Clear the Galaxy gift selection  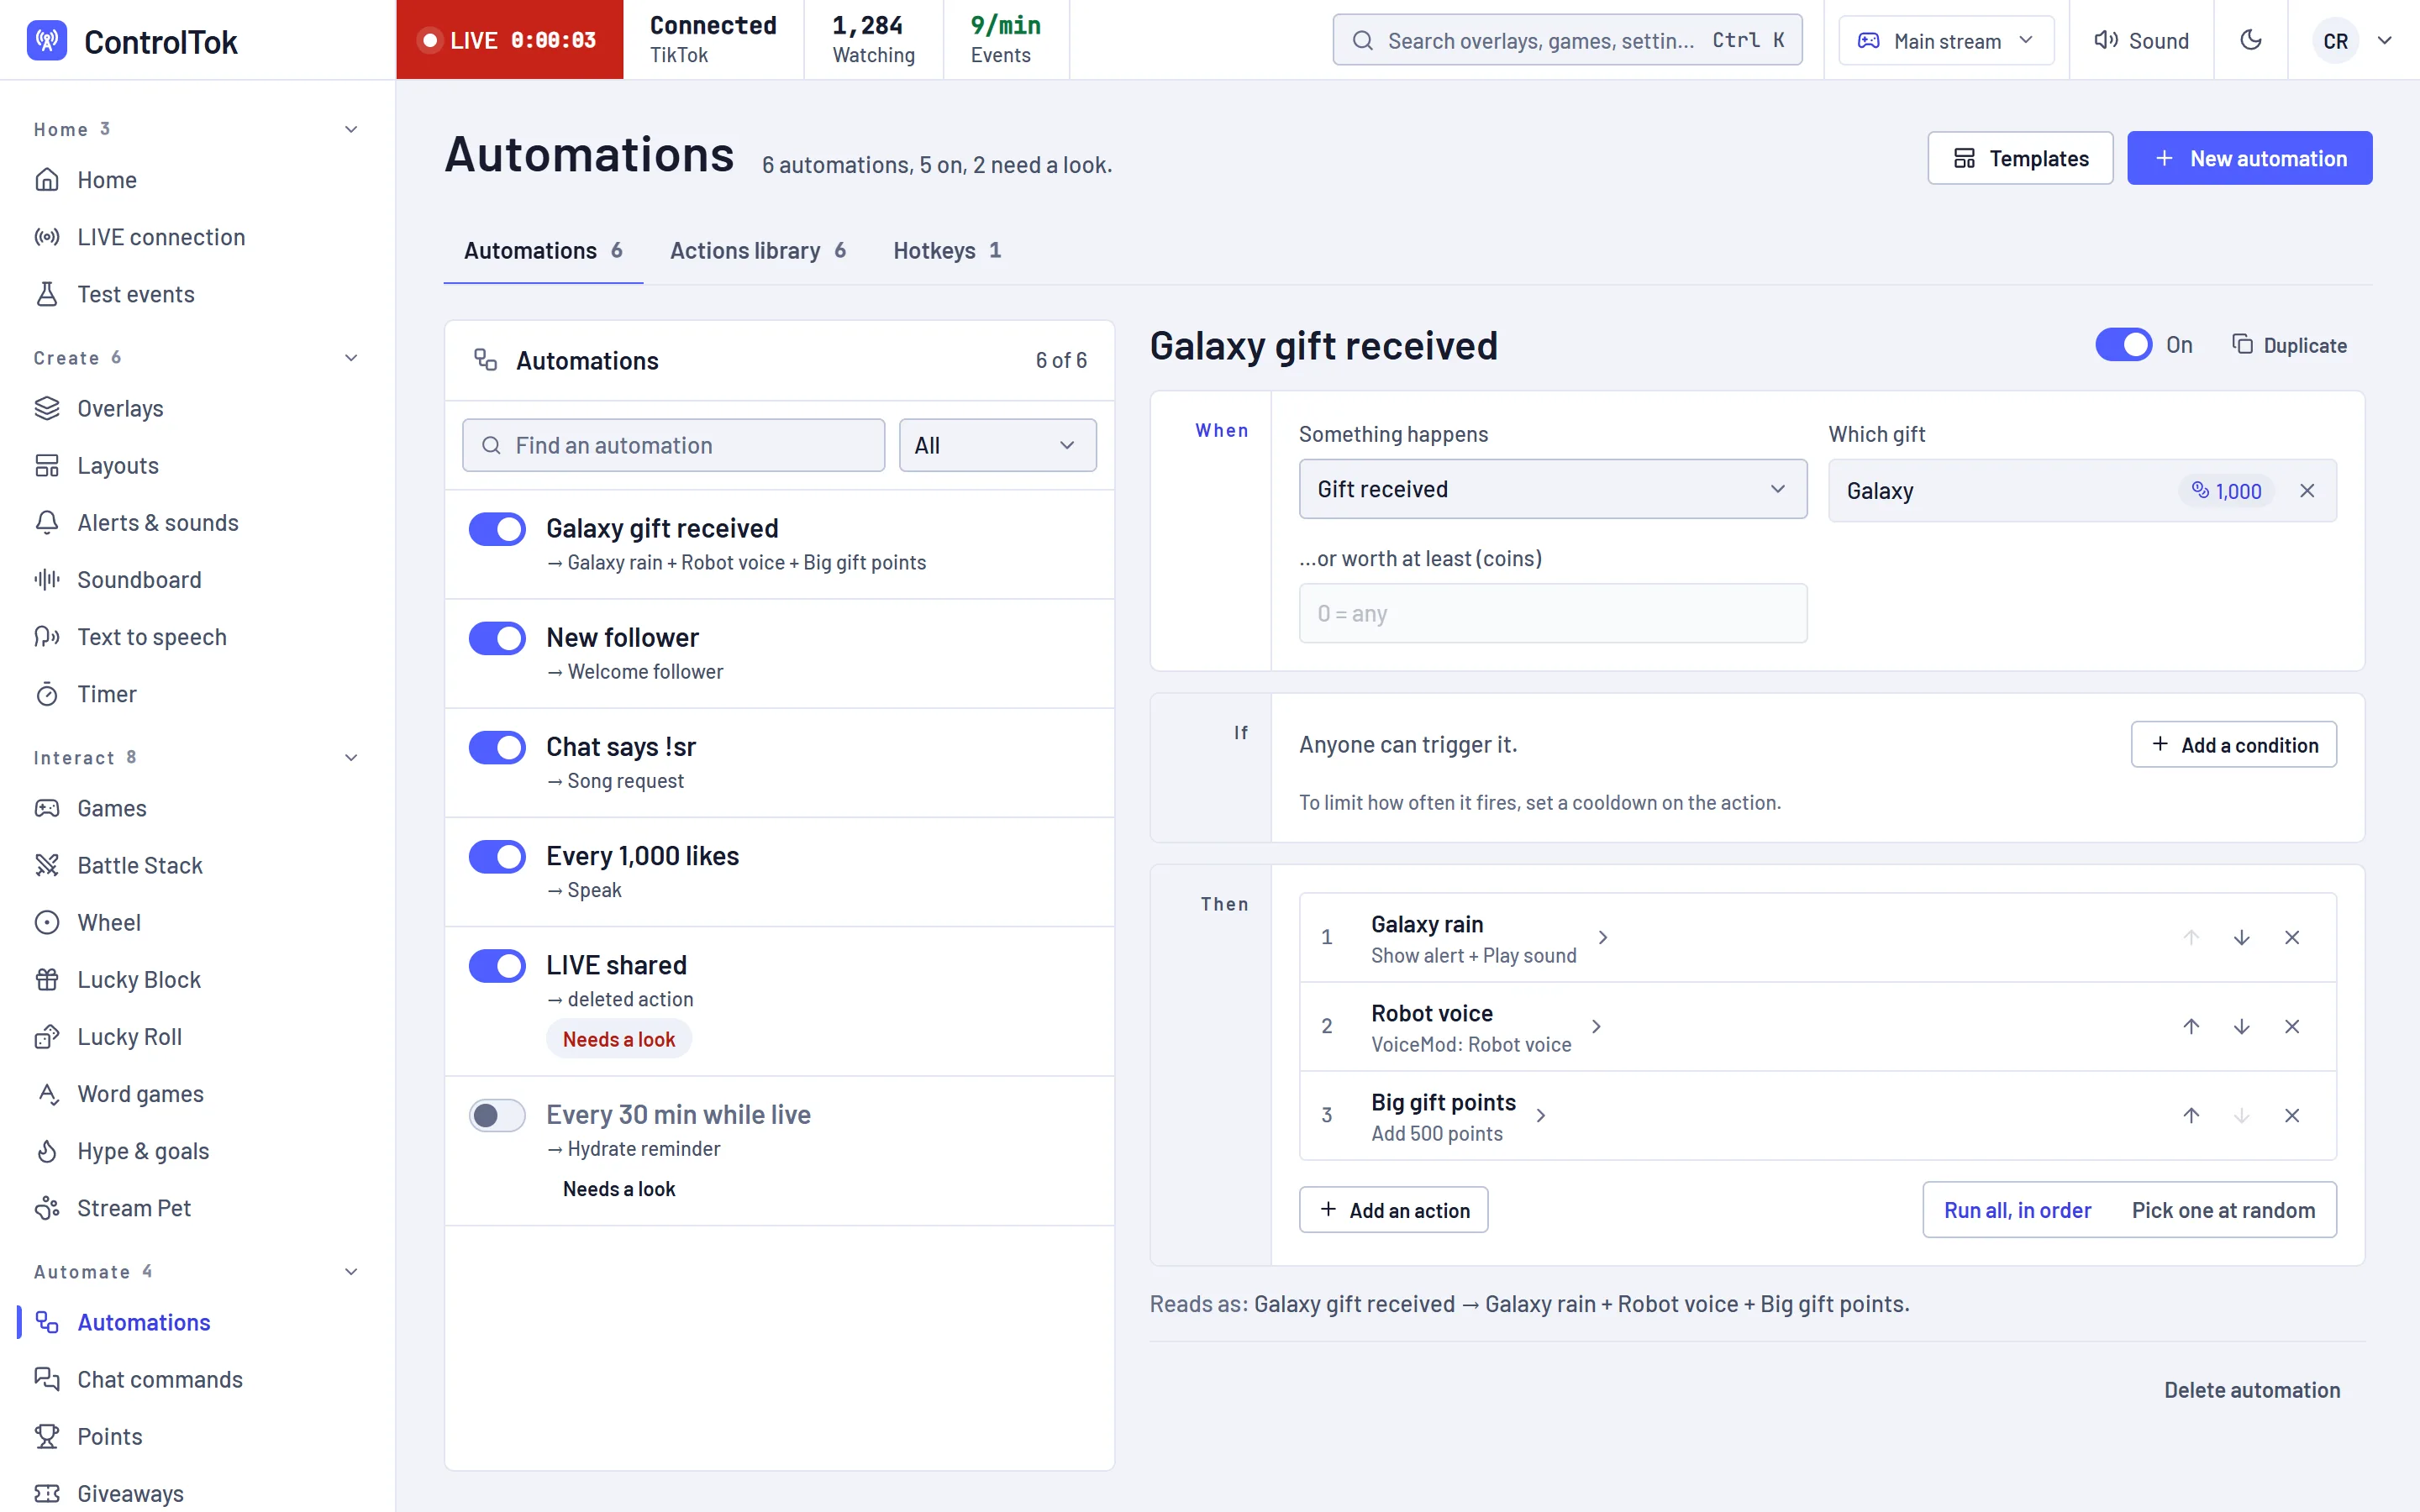2307,490
